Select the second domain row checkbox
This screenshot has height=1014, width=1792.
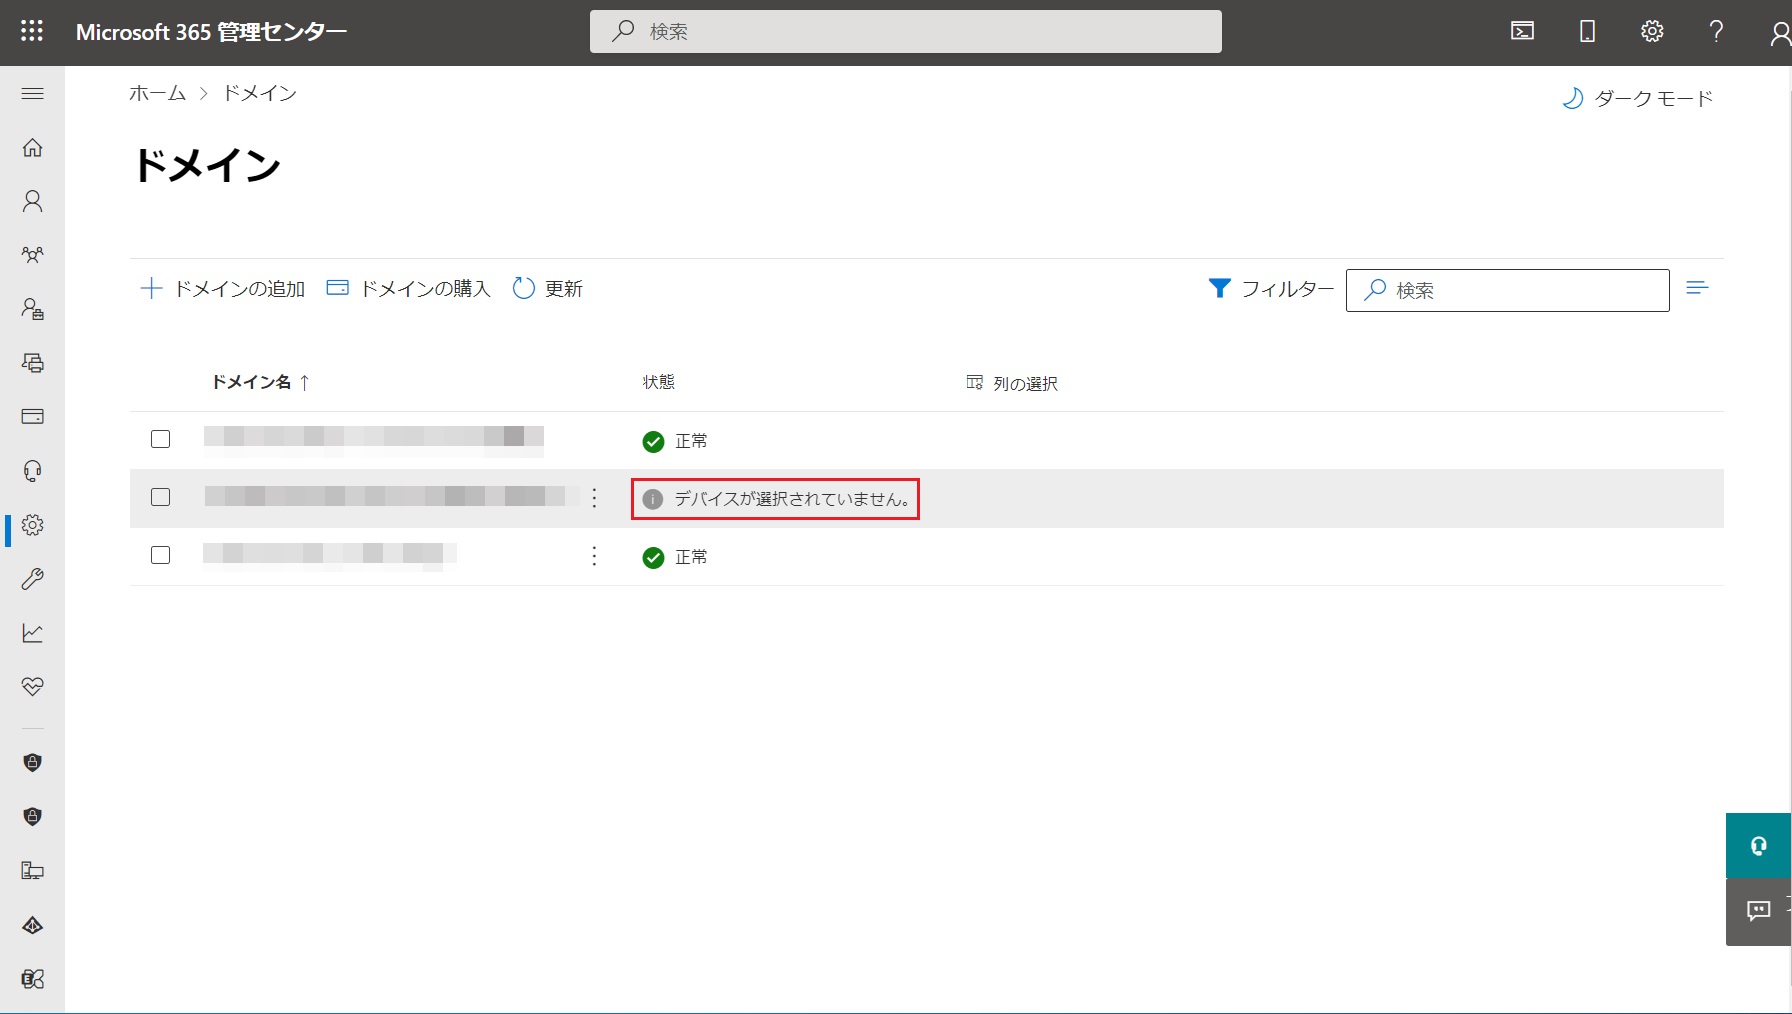click(160, 497)
